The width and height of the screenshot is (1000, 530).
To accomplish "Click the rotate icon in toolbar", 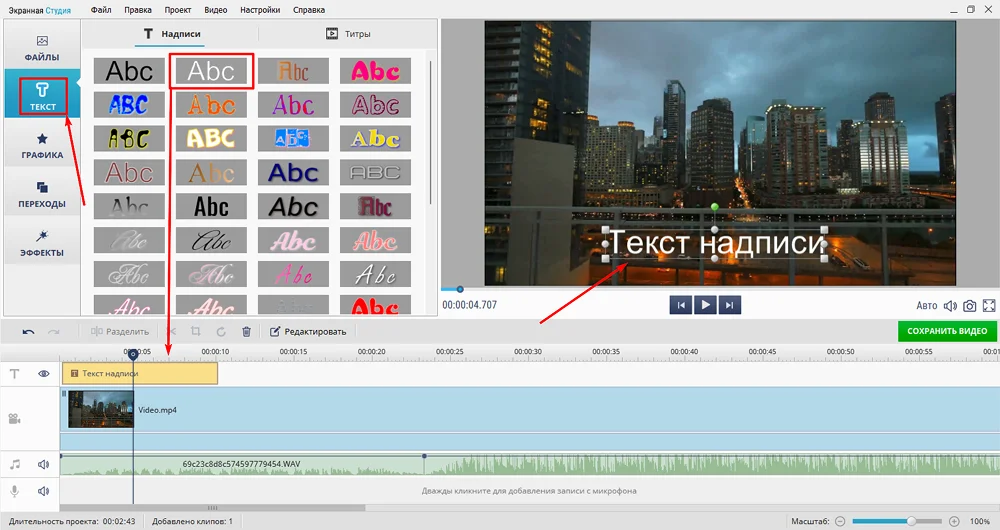I will click(x=221, y=332).
